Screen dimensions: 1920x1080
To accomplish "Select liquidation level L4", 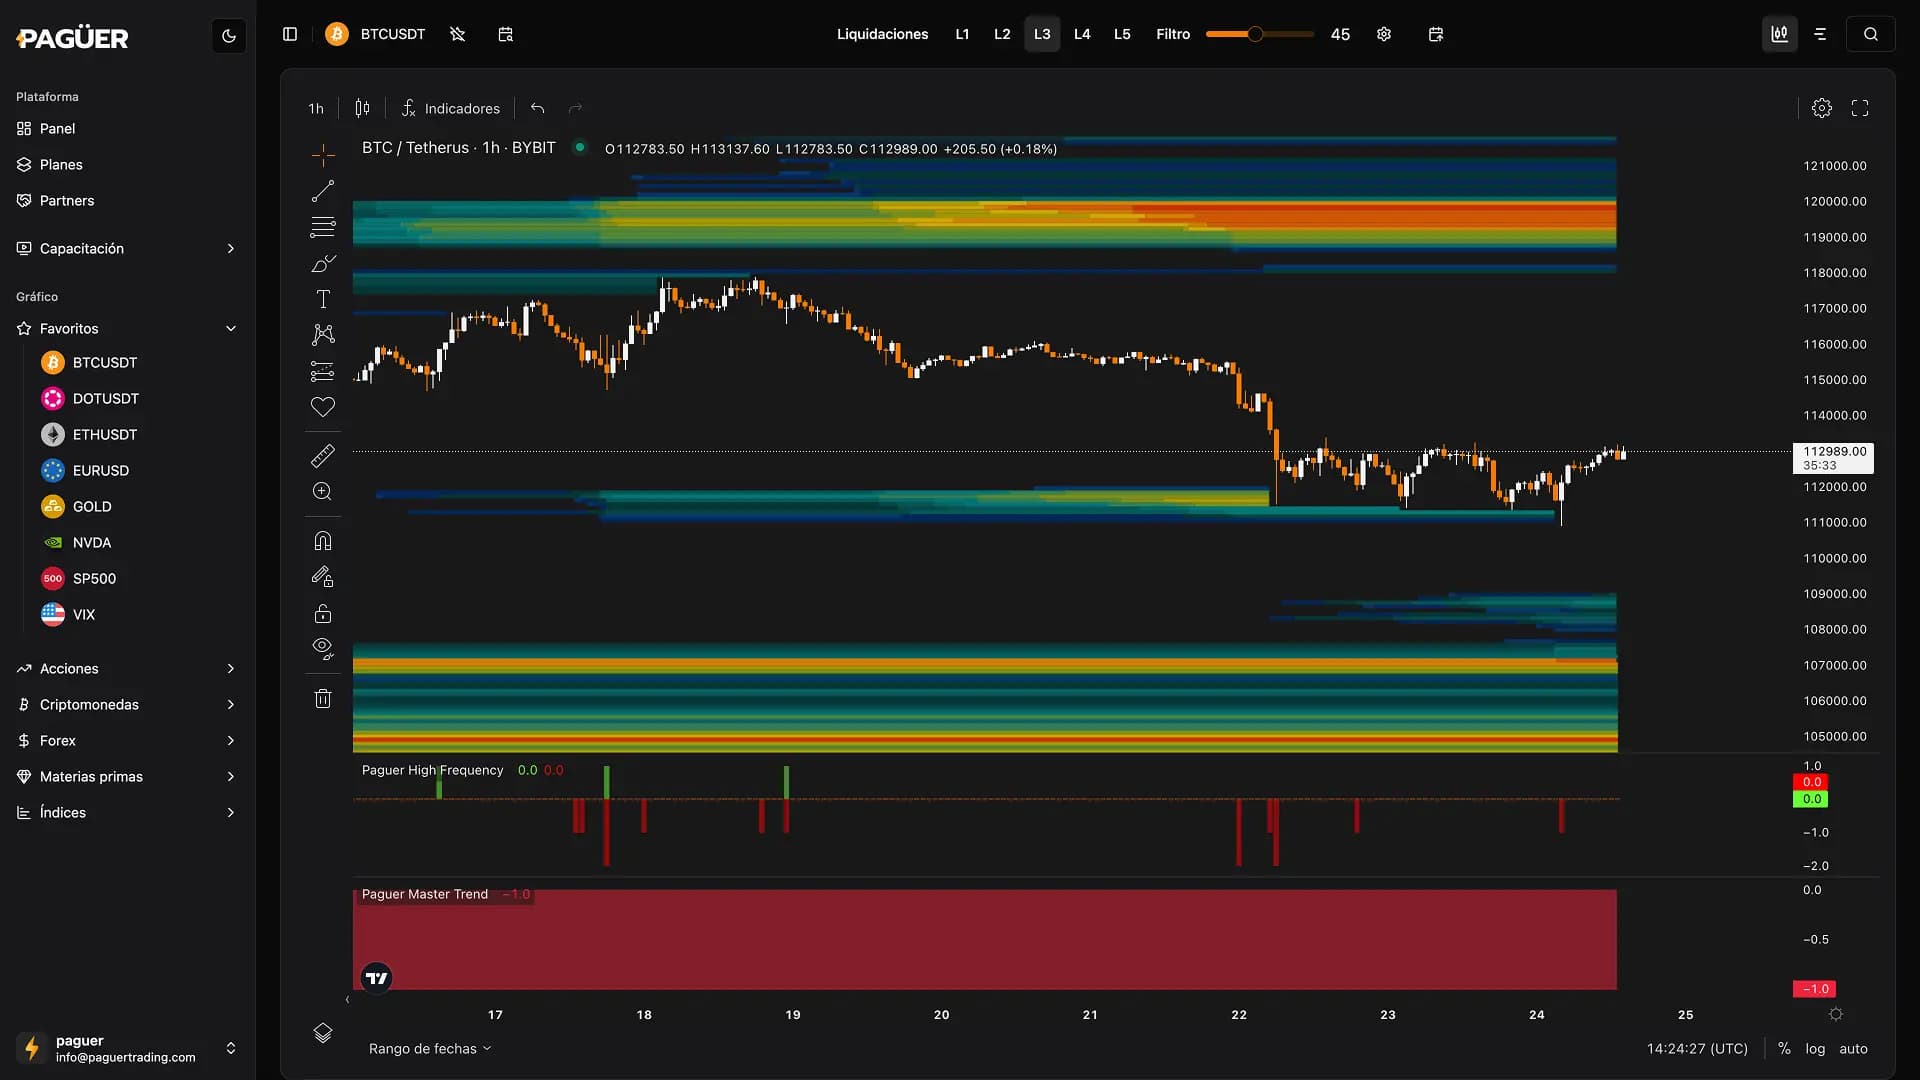I will [1082, 34].
